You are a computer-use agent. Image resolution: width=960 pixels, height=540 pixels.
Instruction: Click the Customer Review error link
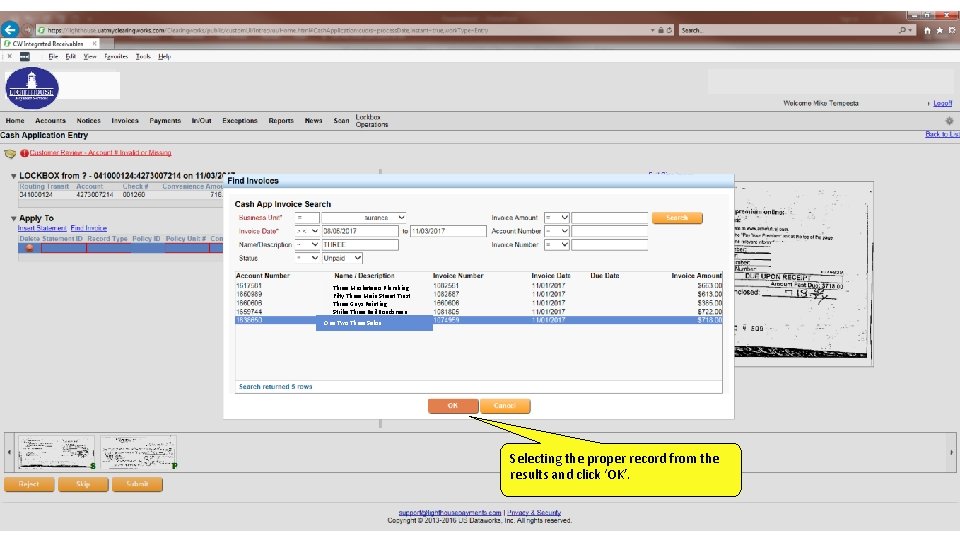point(100,153)
